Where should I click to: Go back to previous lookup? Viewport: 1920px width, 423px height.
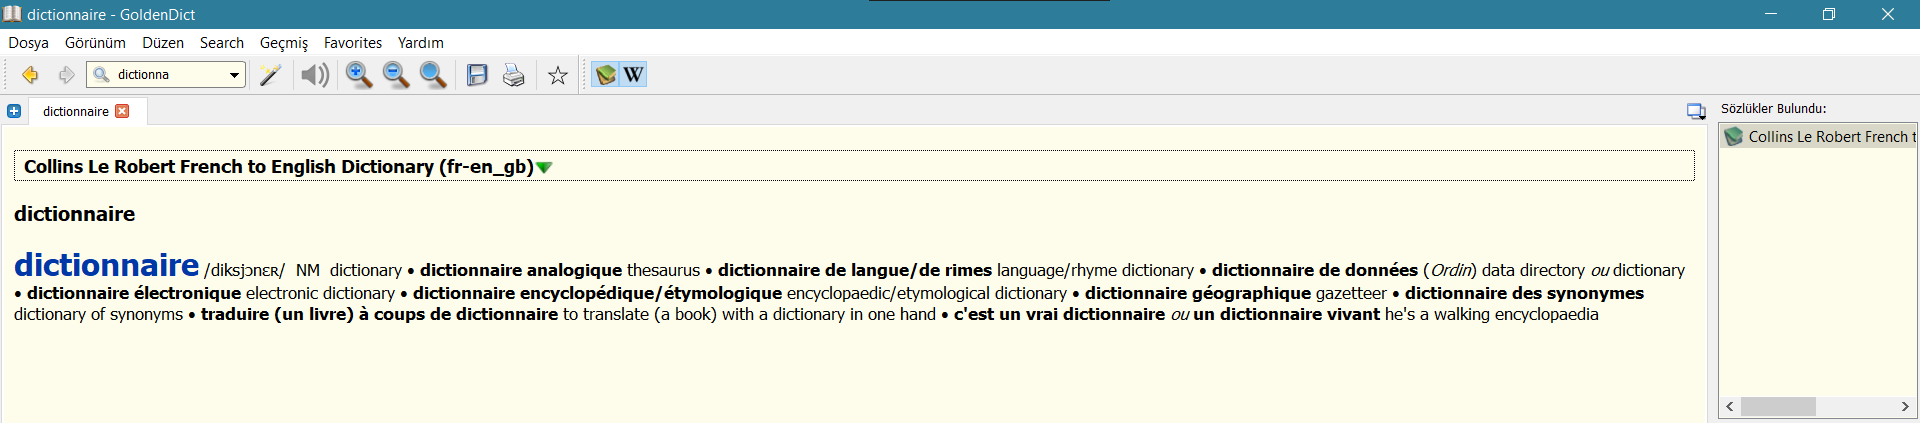coord(30,75)
